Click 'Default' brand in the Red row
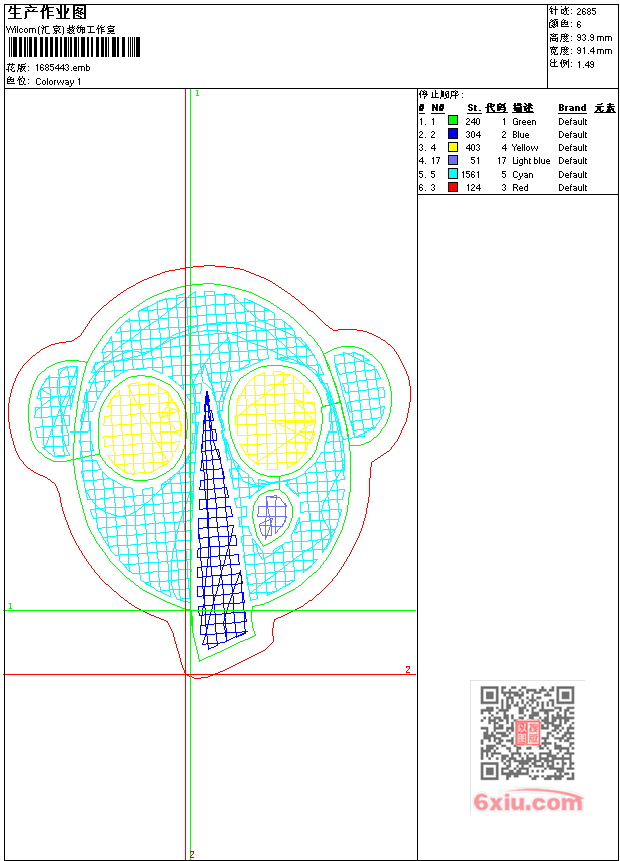620x861 pixels. point(573,188)
